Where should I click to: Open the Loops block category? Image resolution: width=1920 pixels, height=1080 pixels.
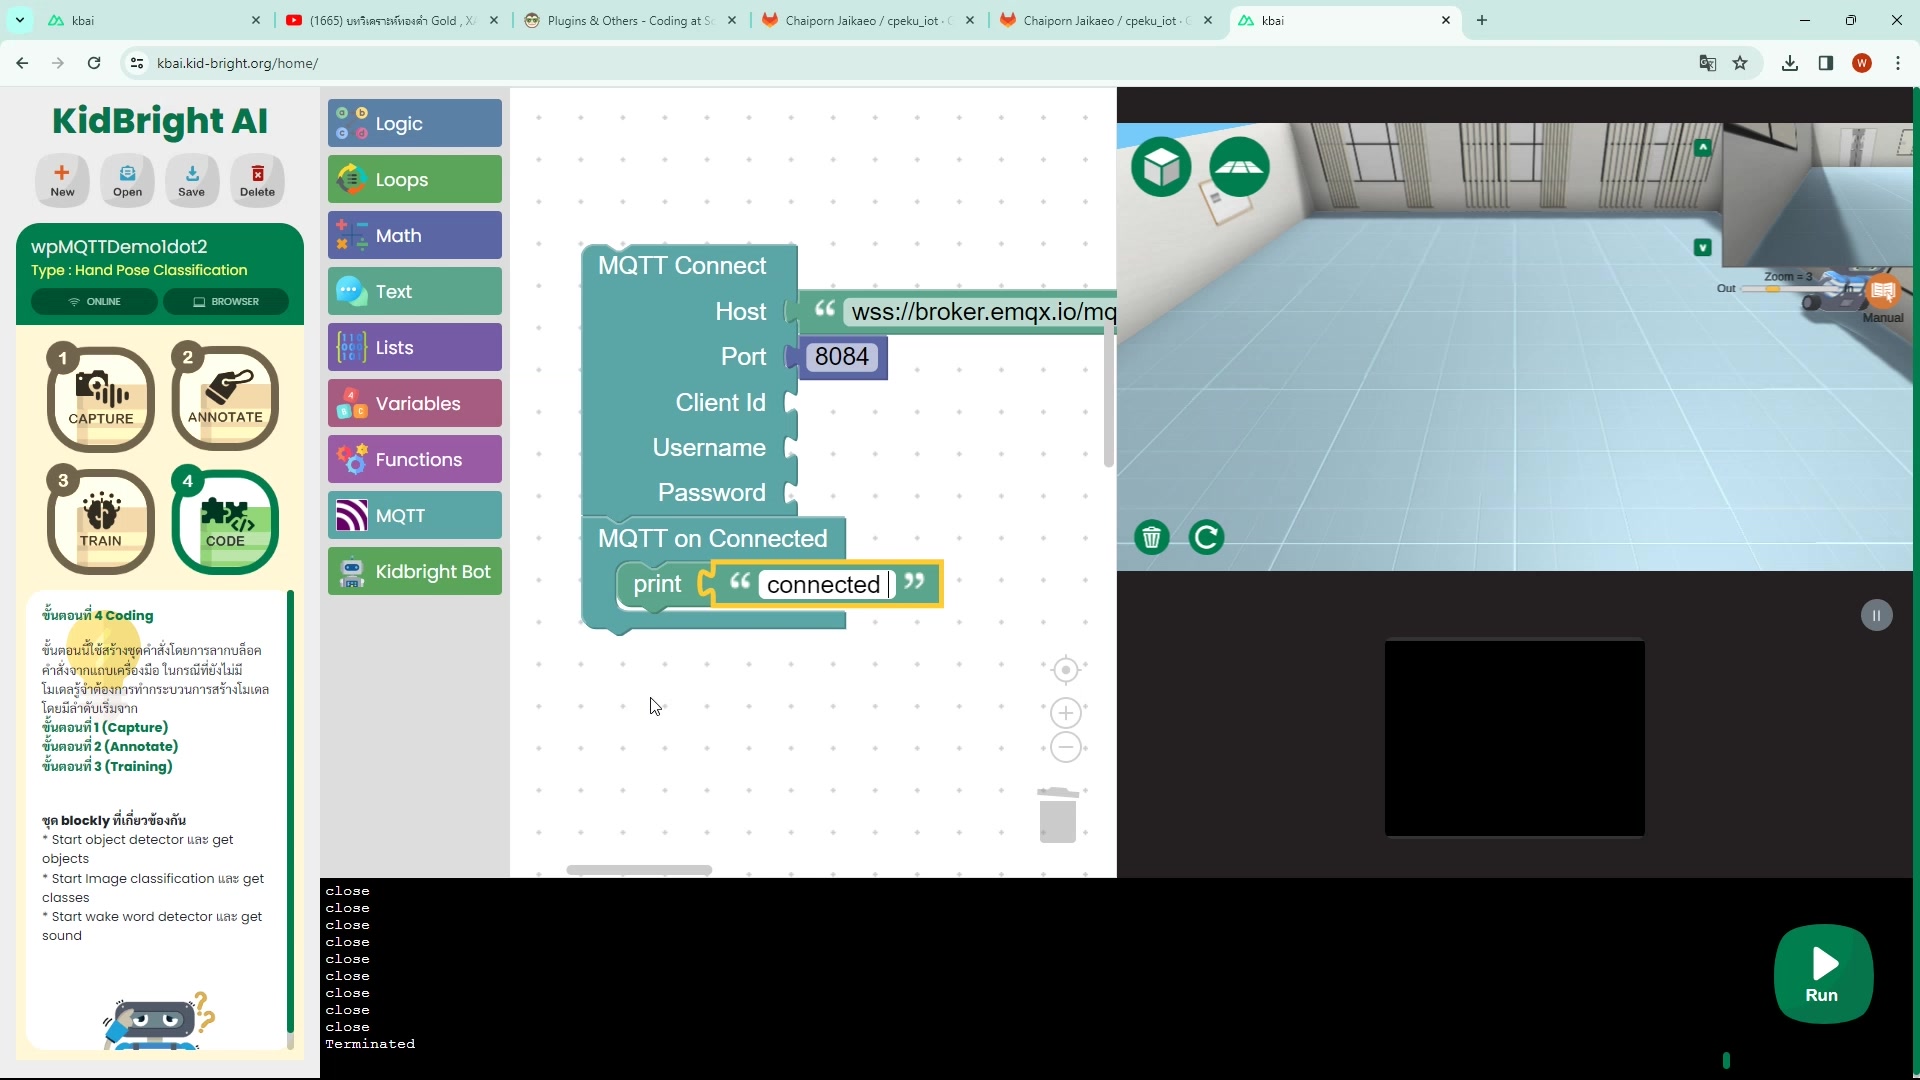(415, 179)
